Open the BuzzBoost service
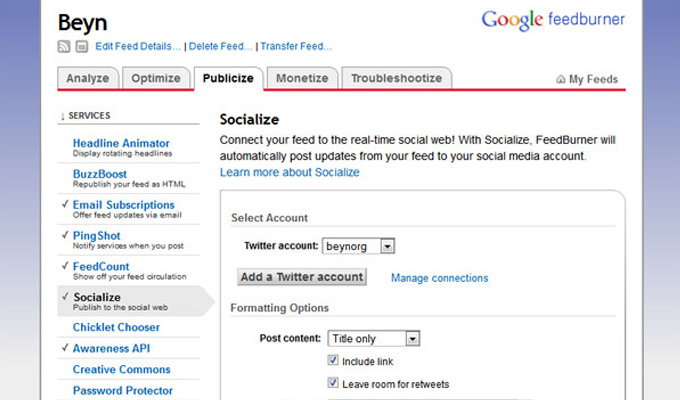Screen dimensions: 680x400 (x=100, y=174)
